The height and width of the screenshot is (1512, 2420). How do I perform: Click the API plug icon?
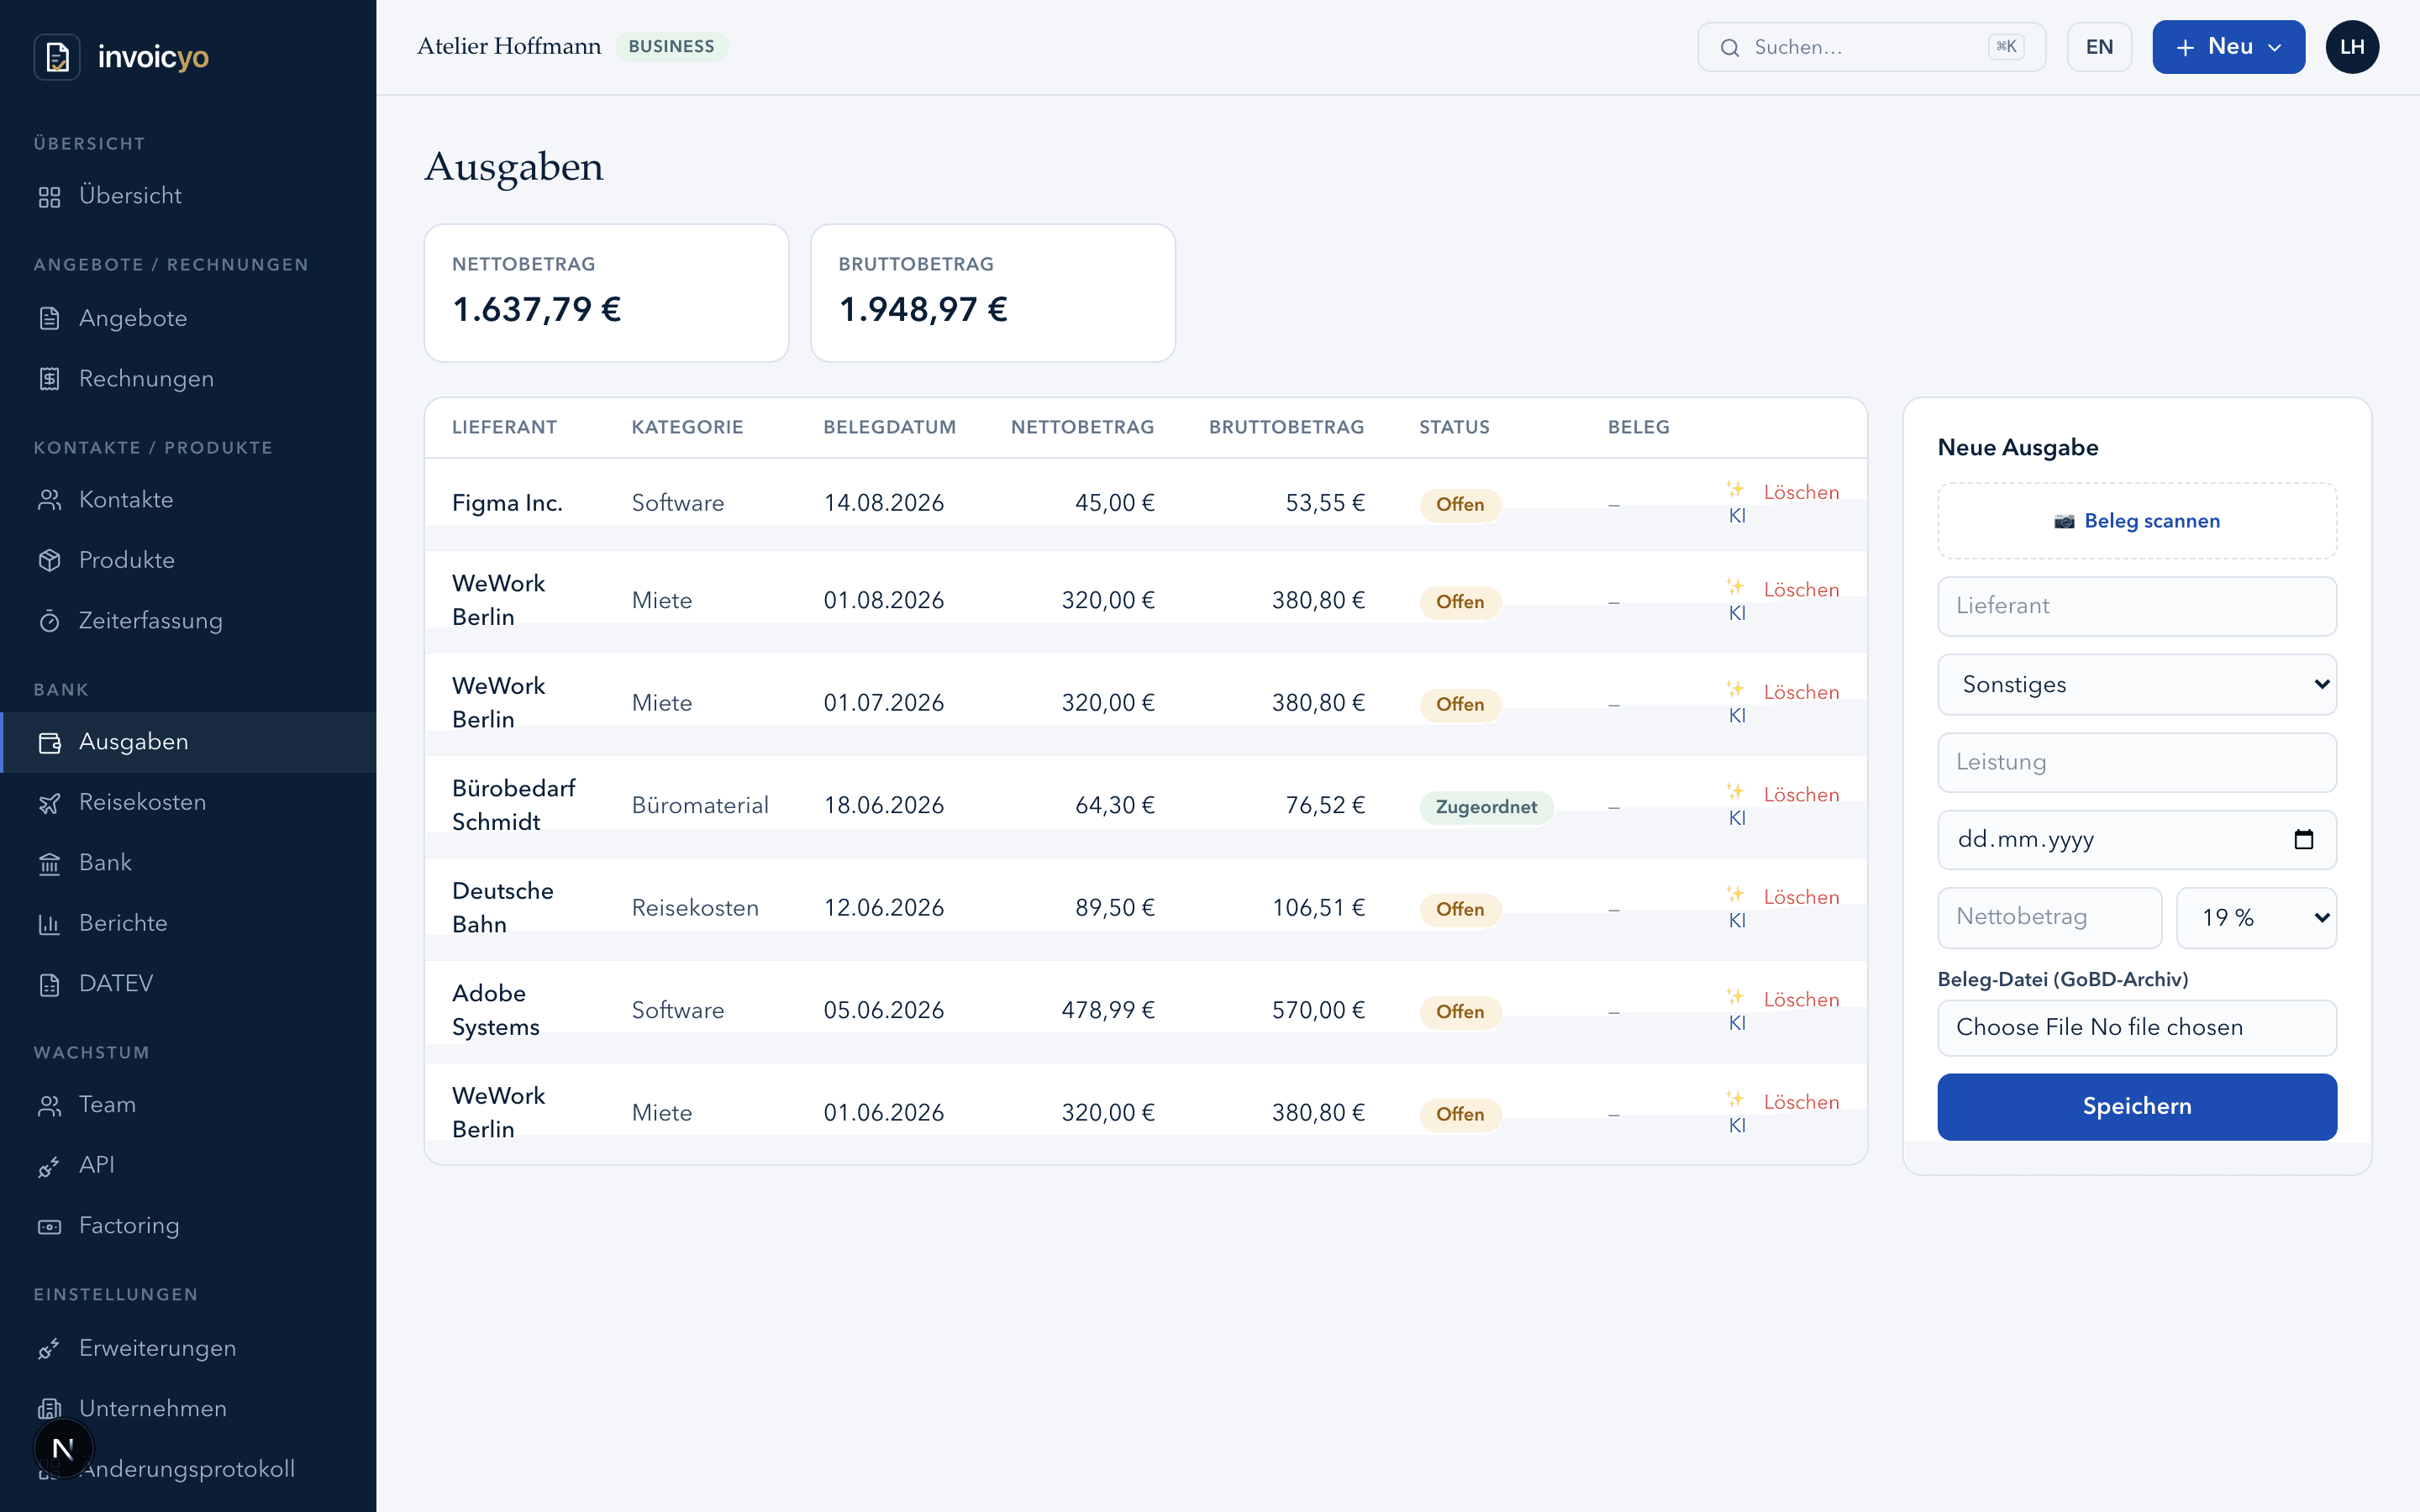50,1166
